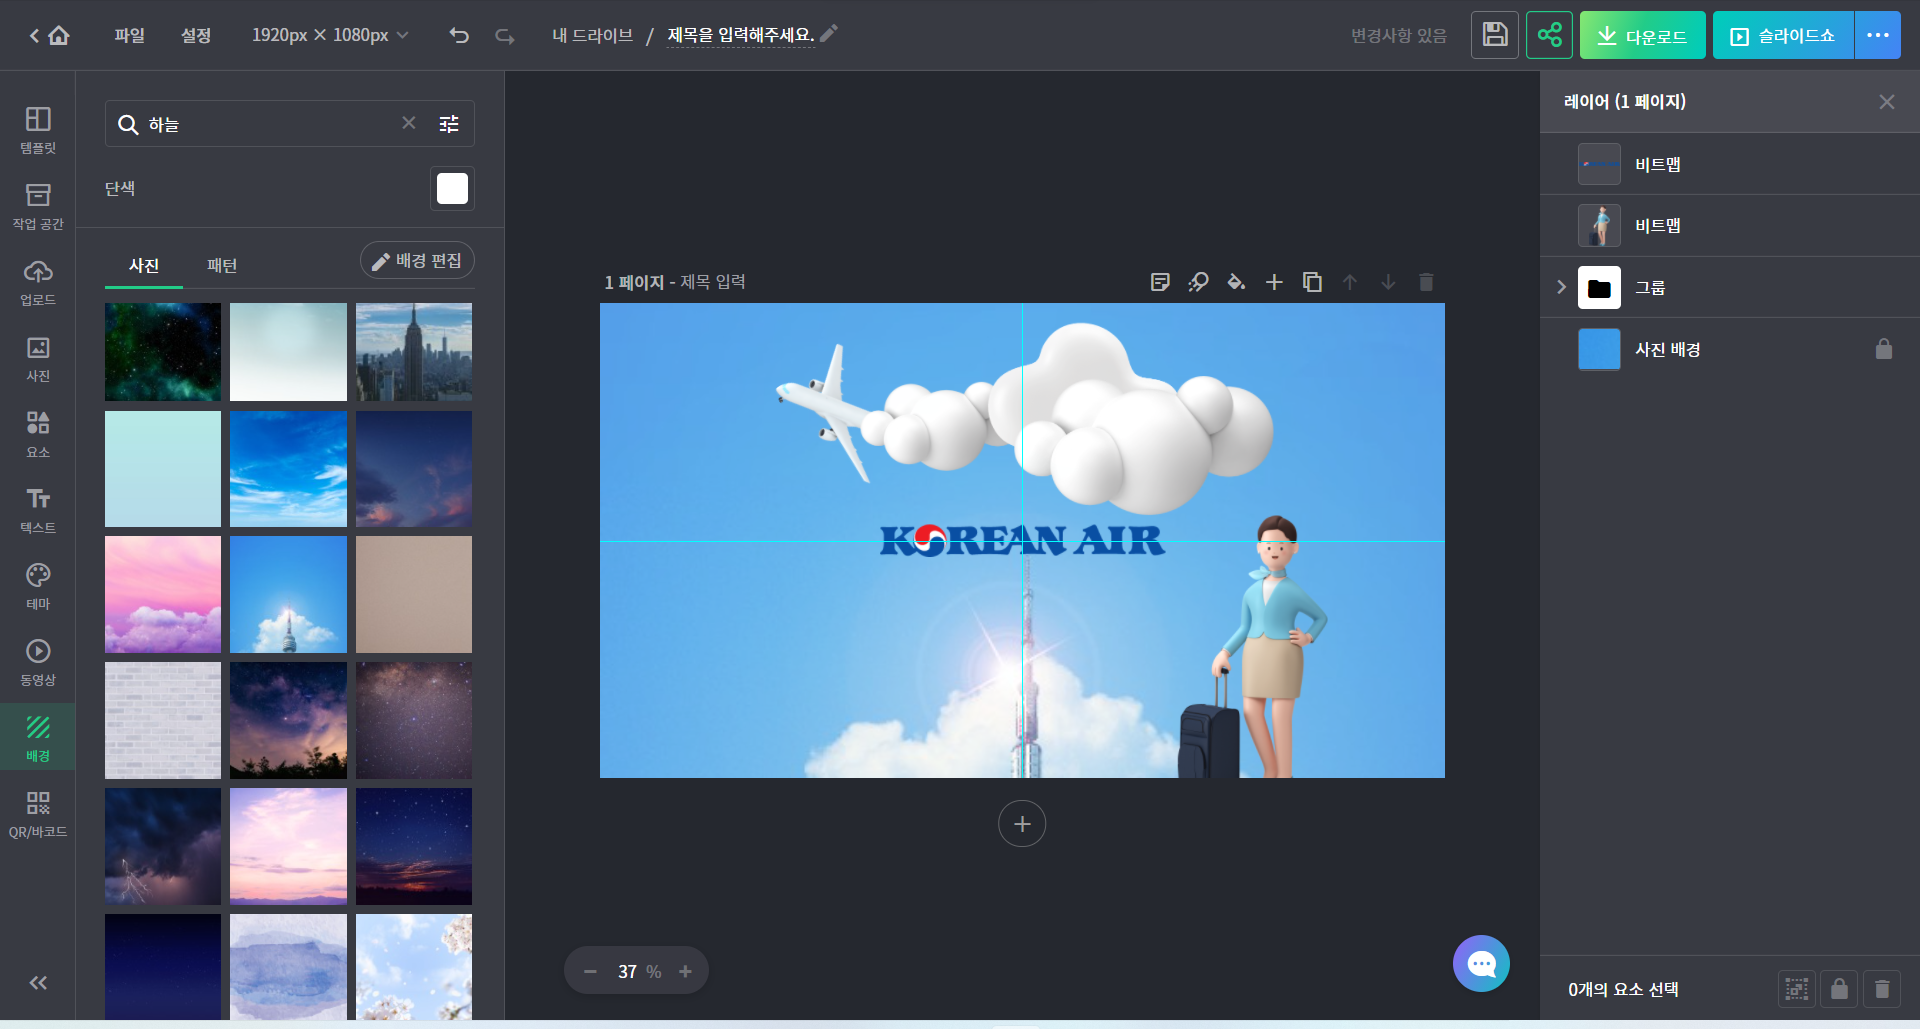Screen dimensions: 1920x1029
Task: Go to the home icon
Action: pos(59,36)
